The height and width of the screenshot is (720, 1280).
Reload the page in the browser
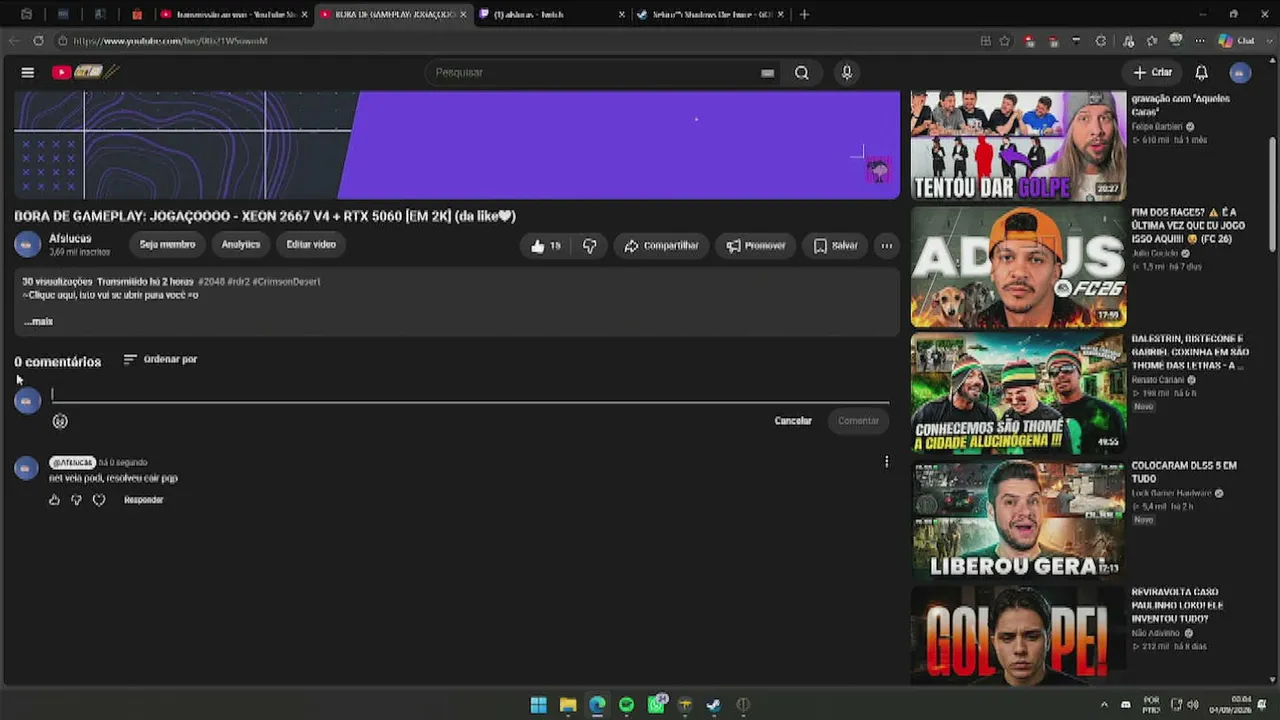pyautogui.click(x=38, y=41)
